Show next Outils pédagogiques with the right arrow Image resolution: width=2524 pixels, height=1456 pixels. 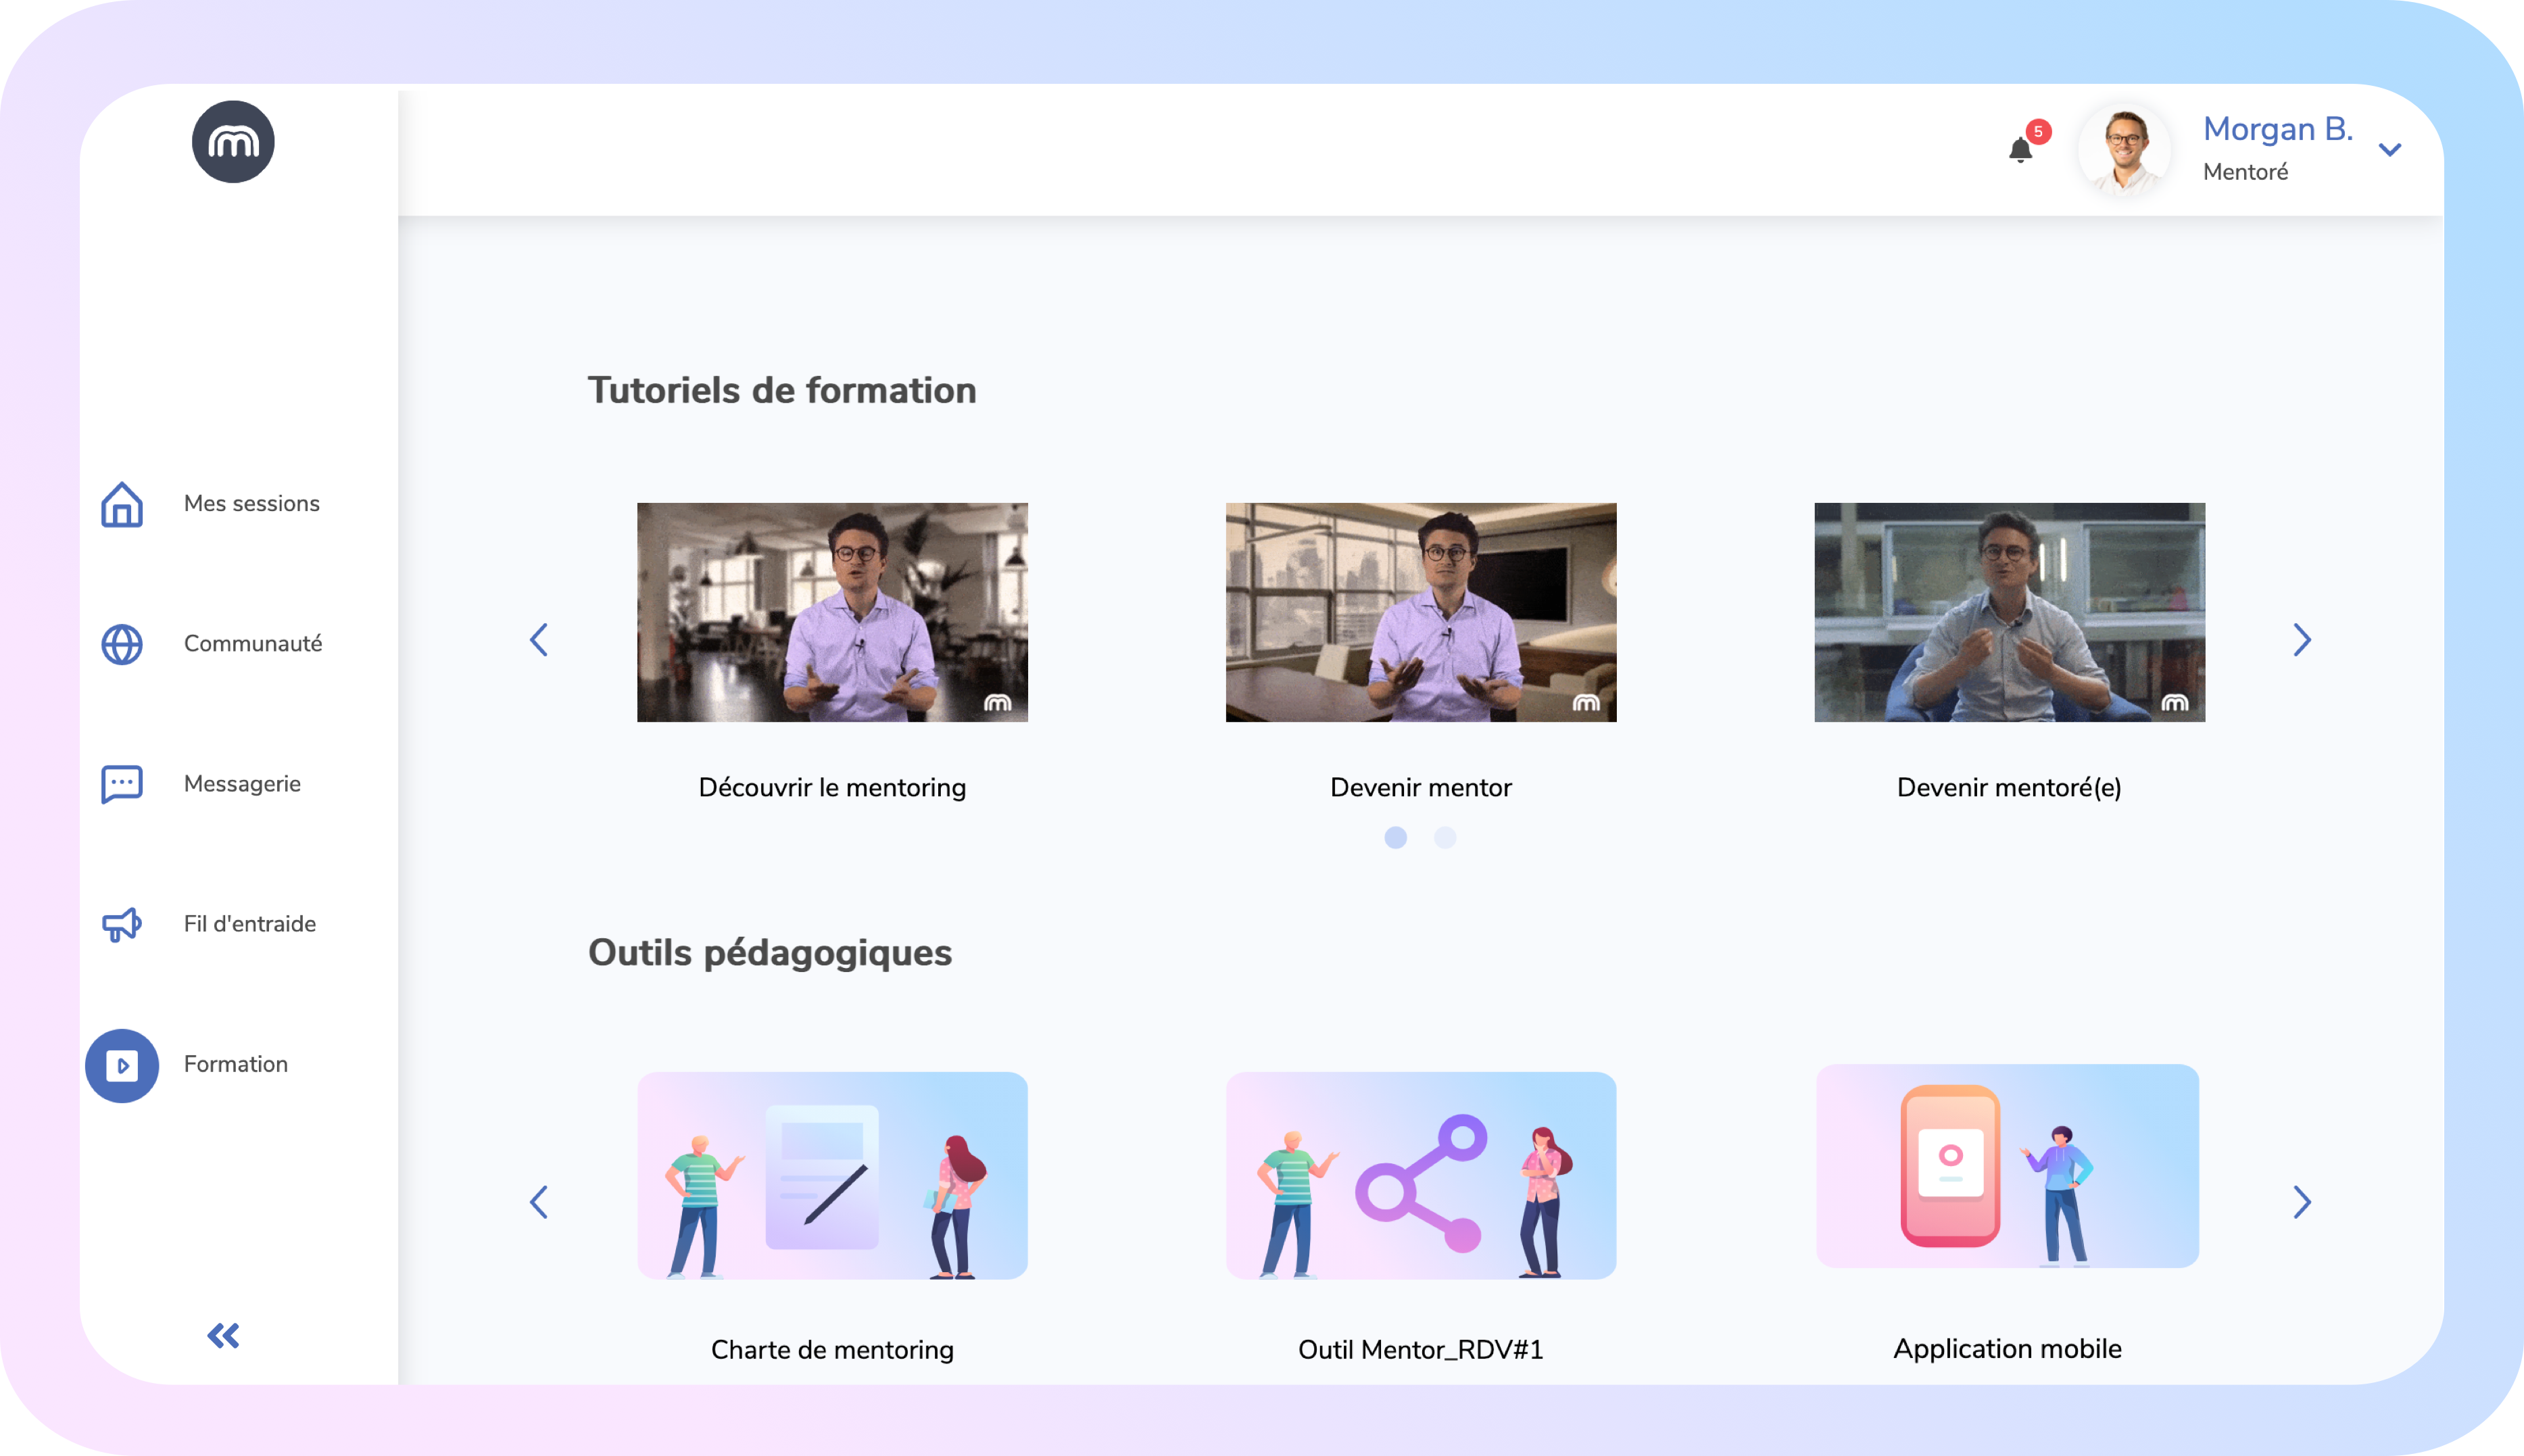[2302, 1202]
